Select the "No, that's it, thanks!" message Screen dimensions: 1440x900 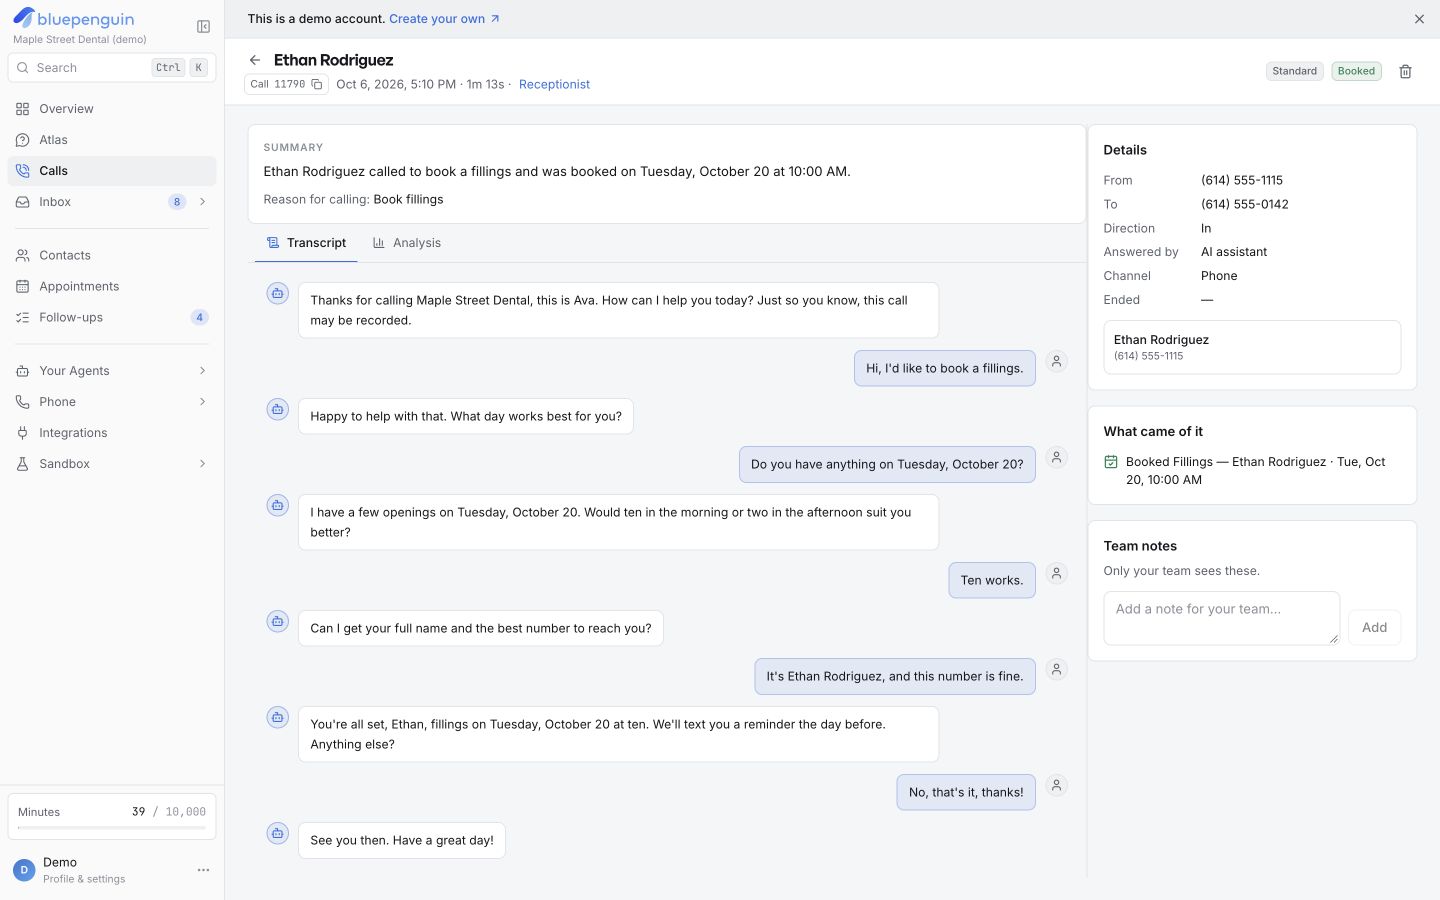click(966, 793)
